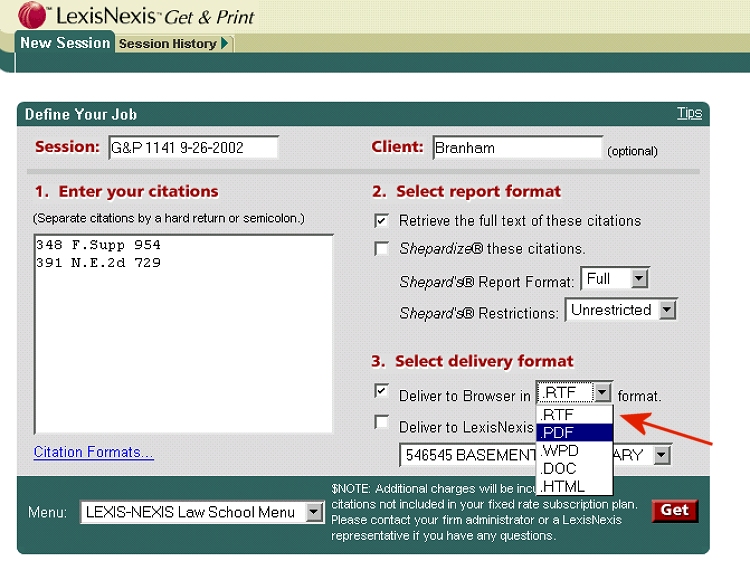750x561 pixels.
Task: Click the red Get button
Action: (674, 510)
